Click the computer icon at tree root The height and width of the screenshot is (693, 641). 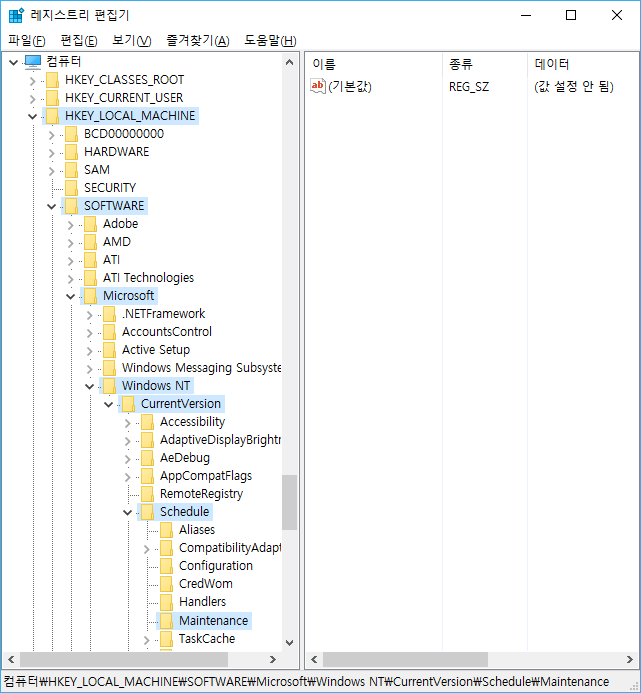click(x=33, y=62)
